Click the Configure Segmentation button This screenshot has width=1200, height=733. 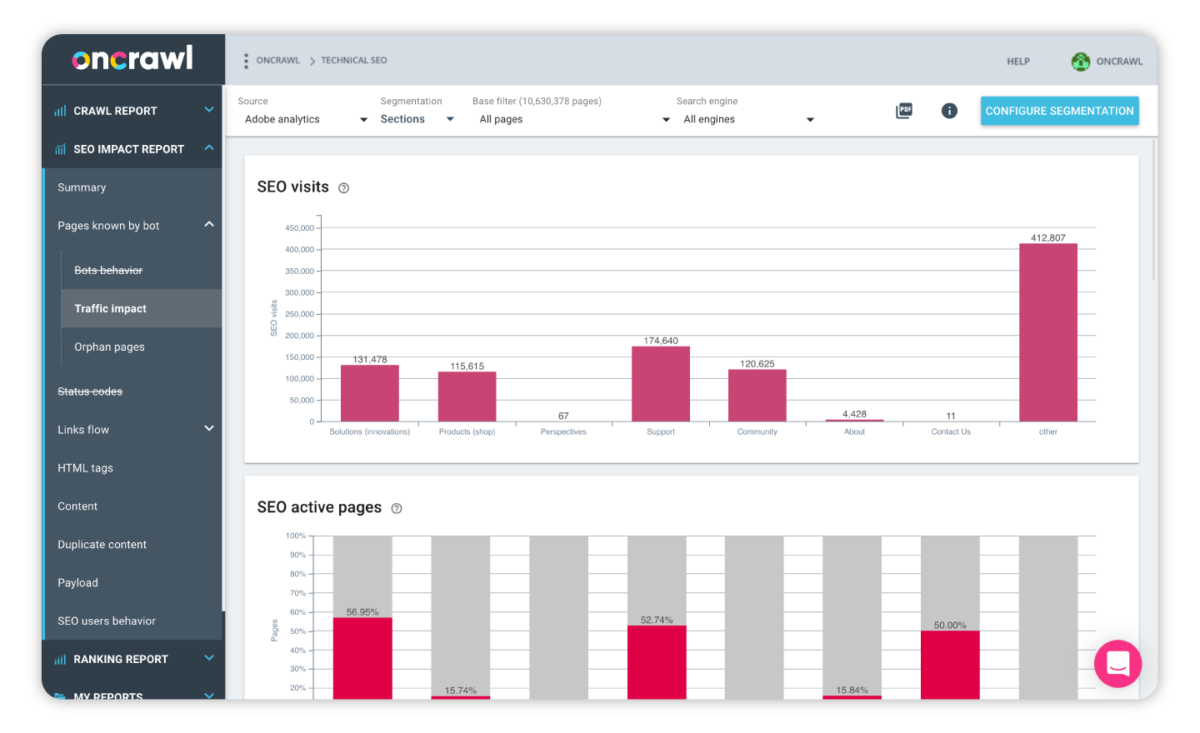pos(1059,111)
